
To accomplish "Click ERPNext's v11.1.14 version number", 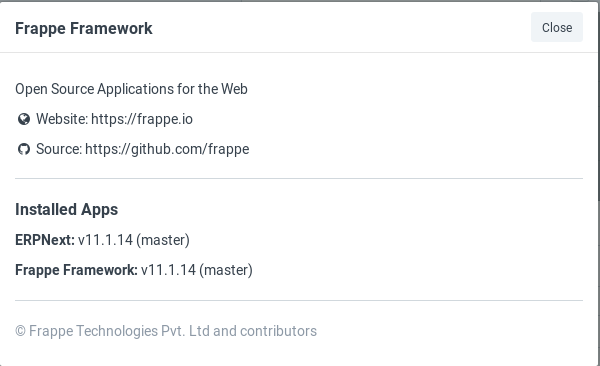I will coord(105,240).
